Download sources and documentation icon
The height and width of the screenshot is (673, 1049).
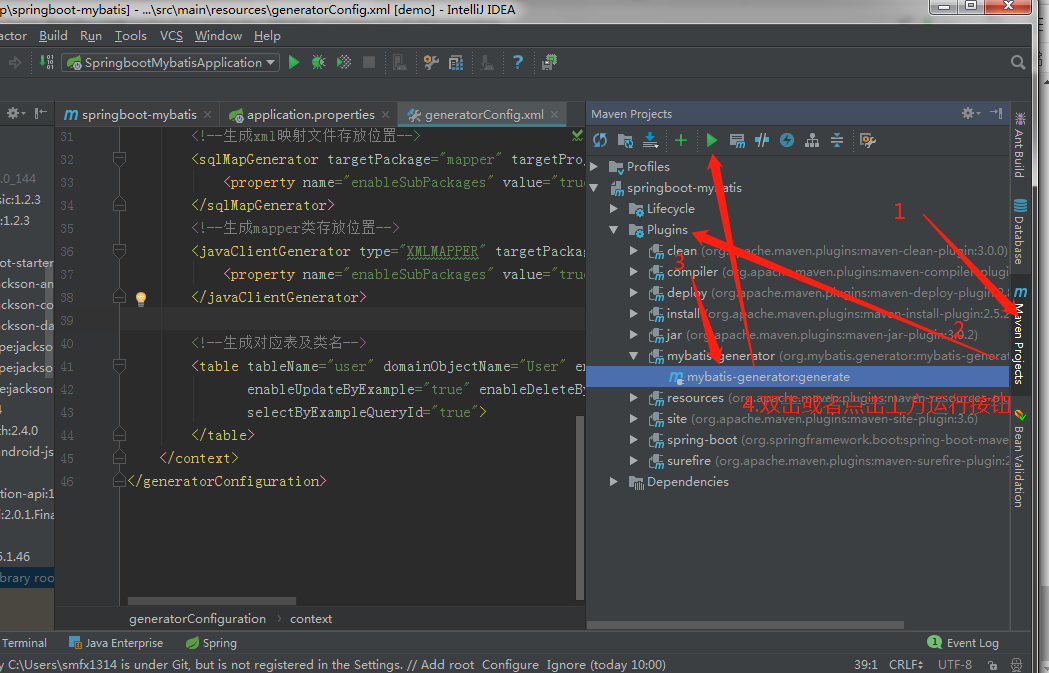650,140
